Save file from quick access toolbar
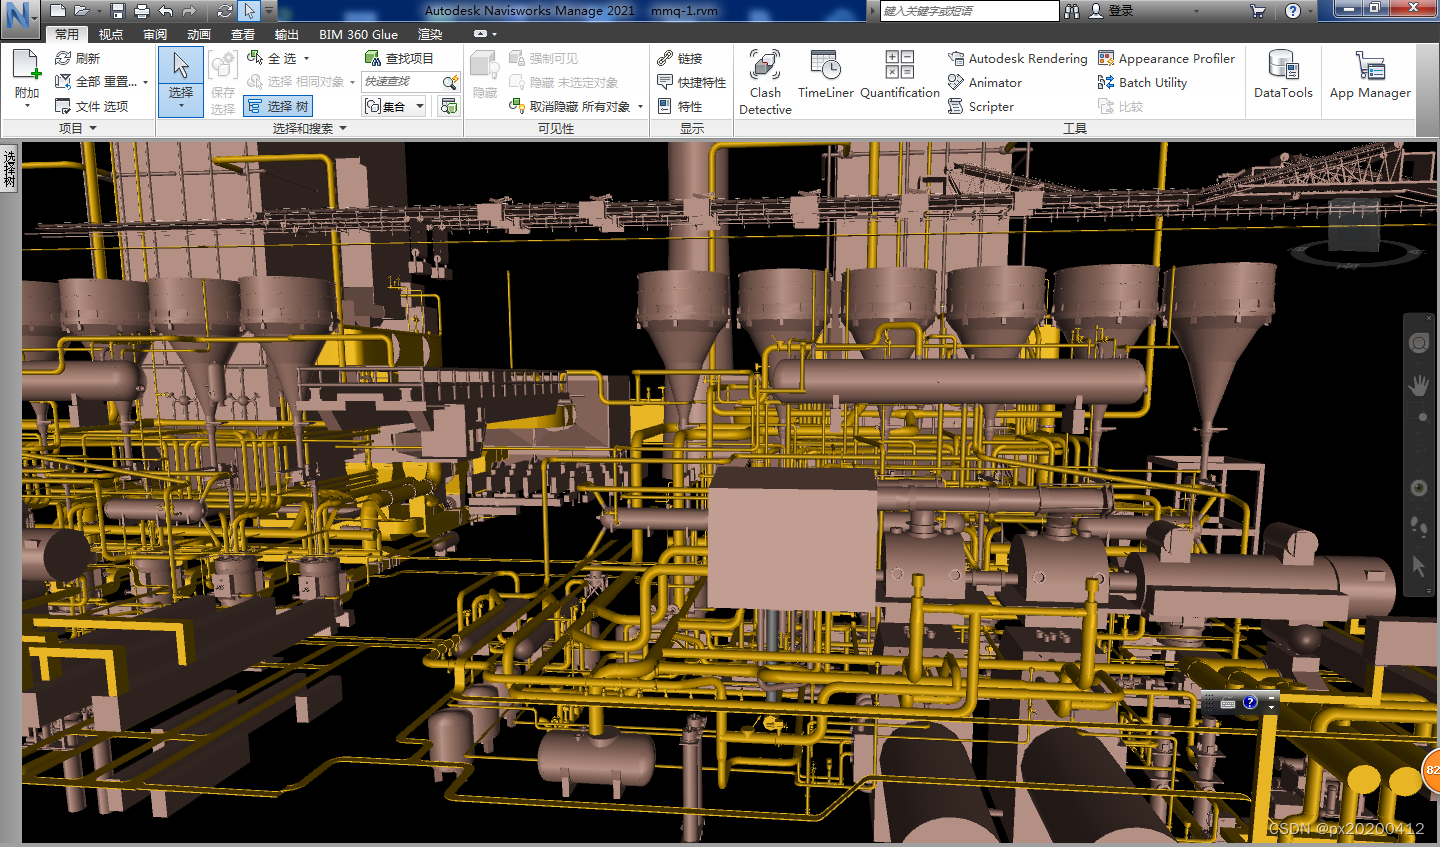This screenshot has width=1440, height=847. 118,11
